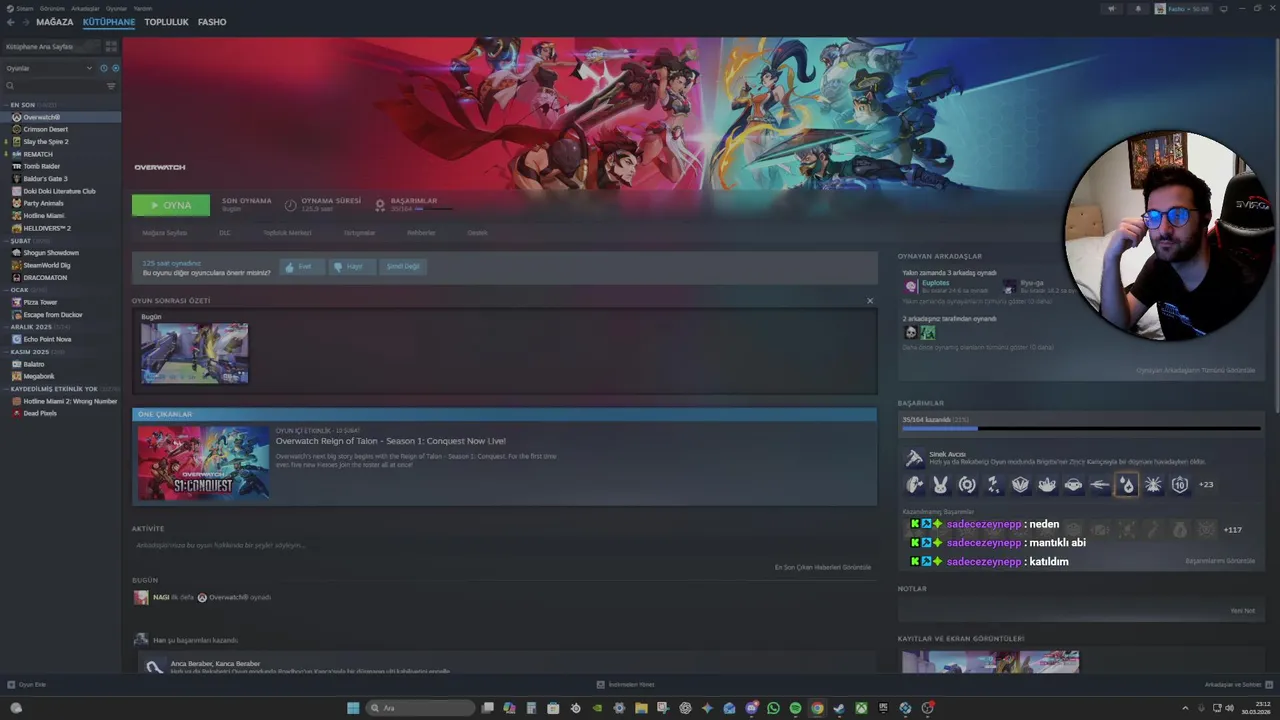The height and width of the screenshot is (720, 1280).
Task: Click the notifications bell icon
Action: pos(1137,9)
